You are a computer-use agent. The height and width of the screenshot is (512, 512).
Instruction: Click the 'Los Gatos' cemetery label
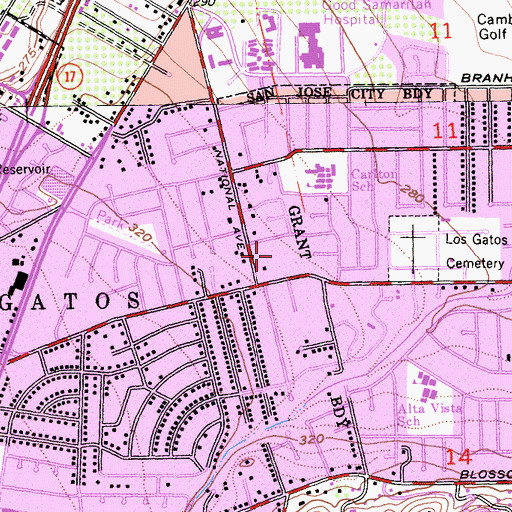tap(477, 240)
